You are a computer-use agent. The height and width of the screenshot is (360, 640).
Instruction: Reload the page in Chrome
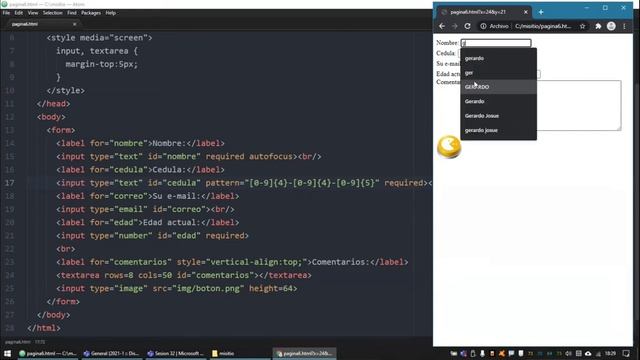point(467,26)
